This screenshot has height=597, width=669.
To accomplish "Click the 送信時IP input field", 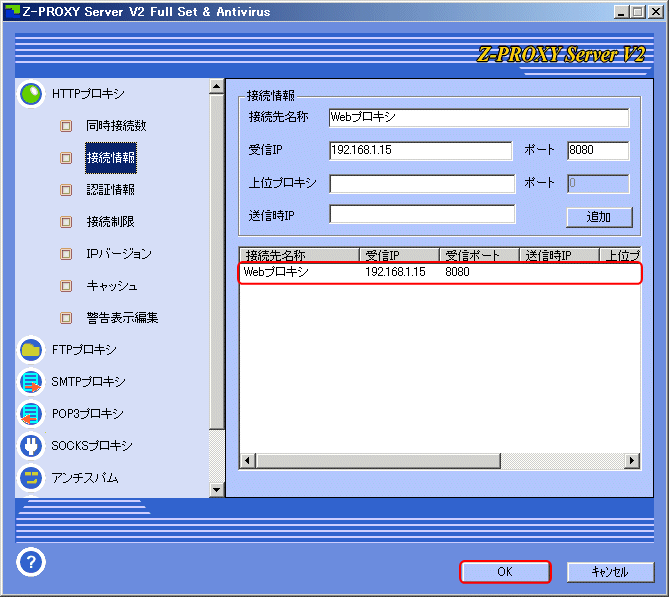I will [x=422, y=214].
